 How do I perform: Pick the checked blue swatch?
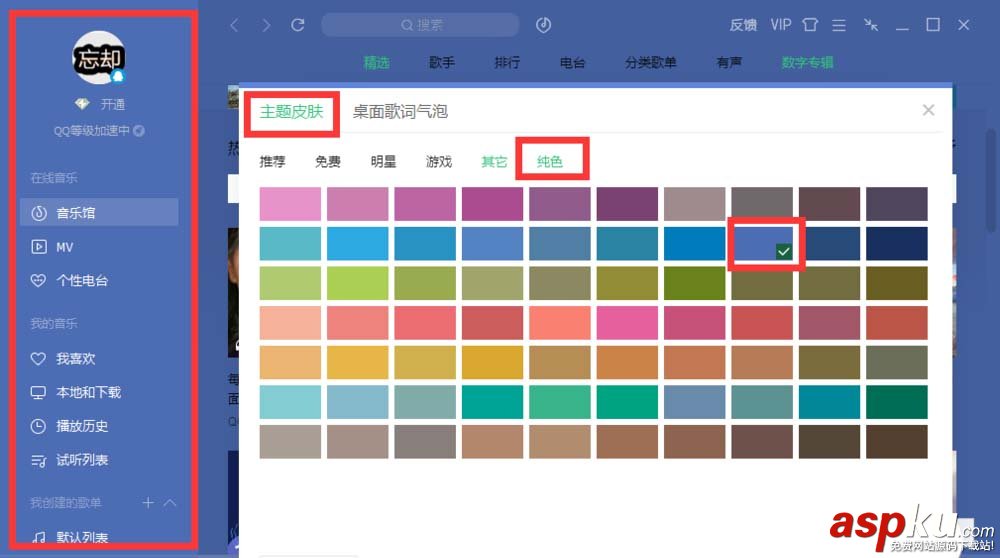[x=763, y=244]
